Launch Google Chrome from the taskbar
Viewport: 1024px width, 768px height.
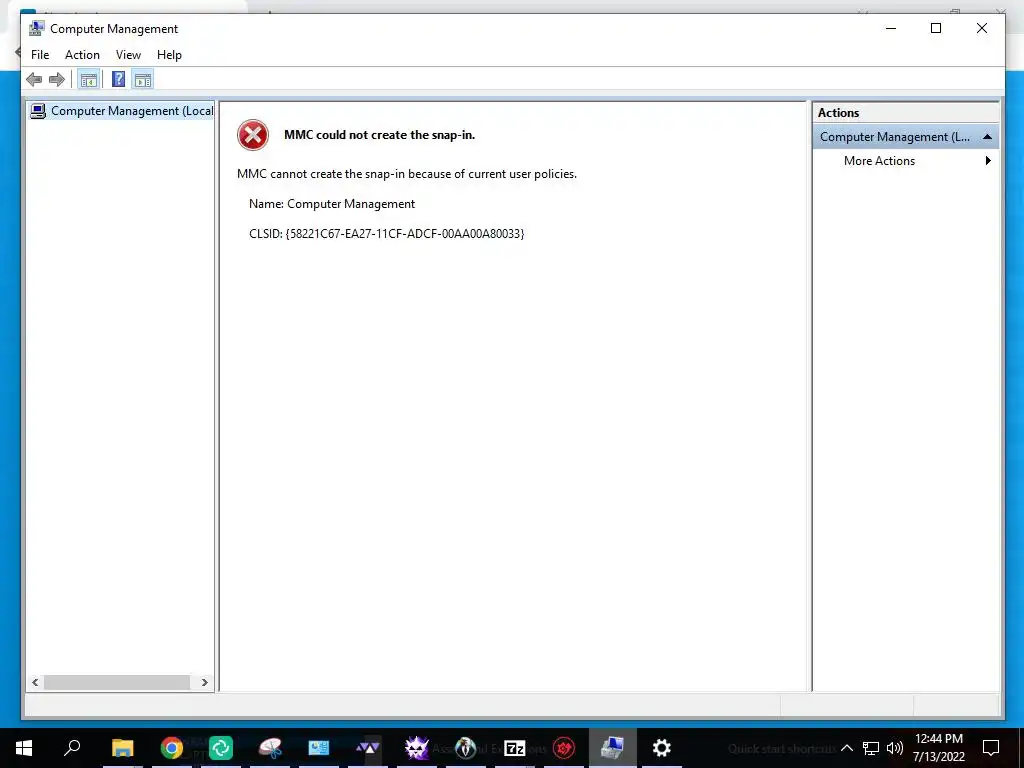(x=172, y=748)
